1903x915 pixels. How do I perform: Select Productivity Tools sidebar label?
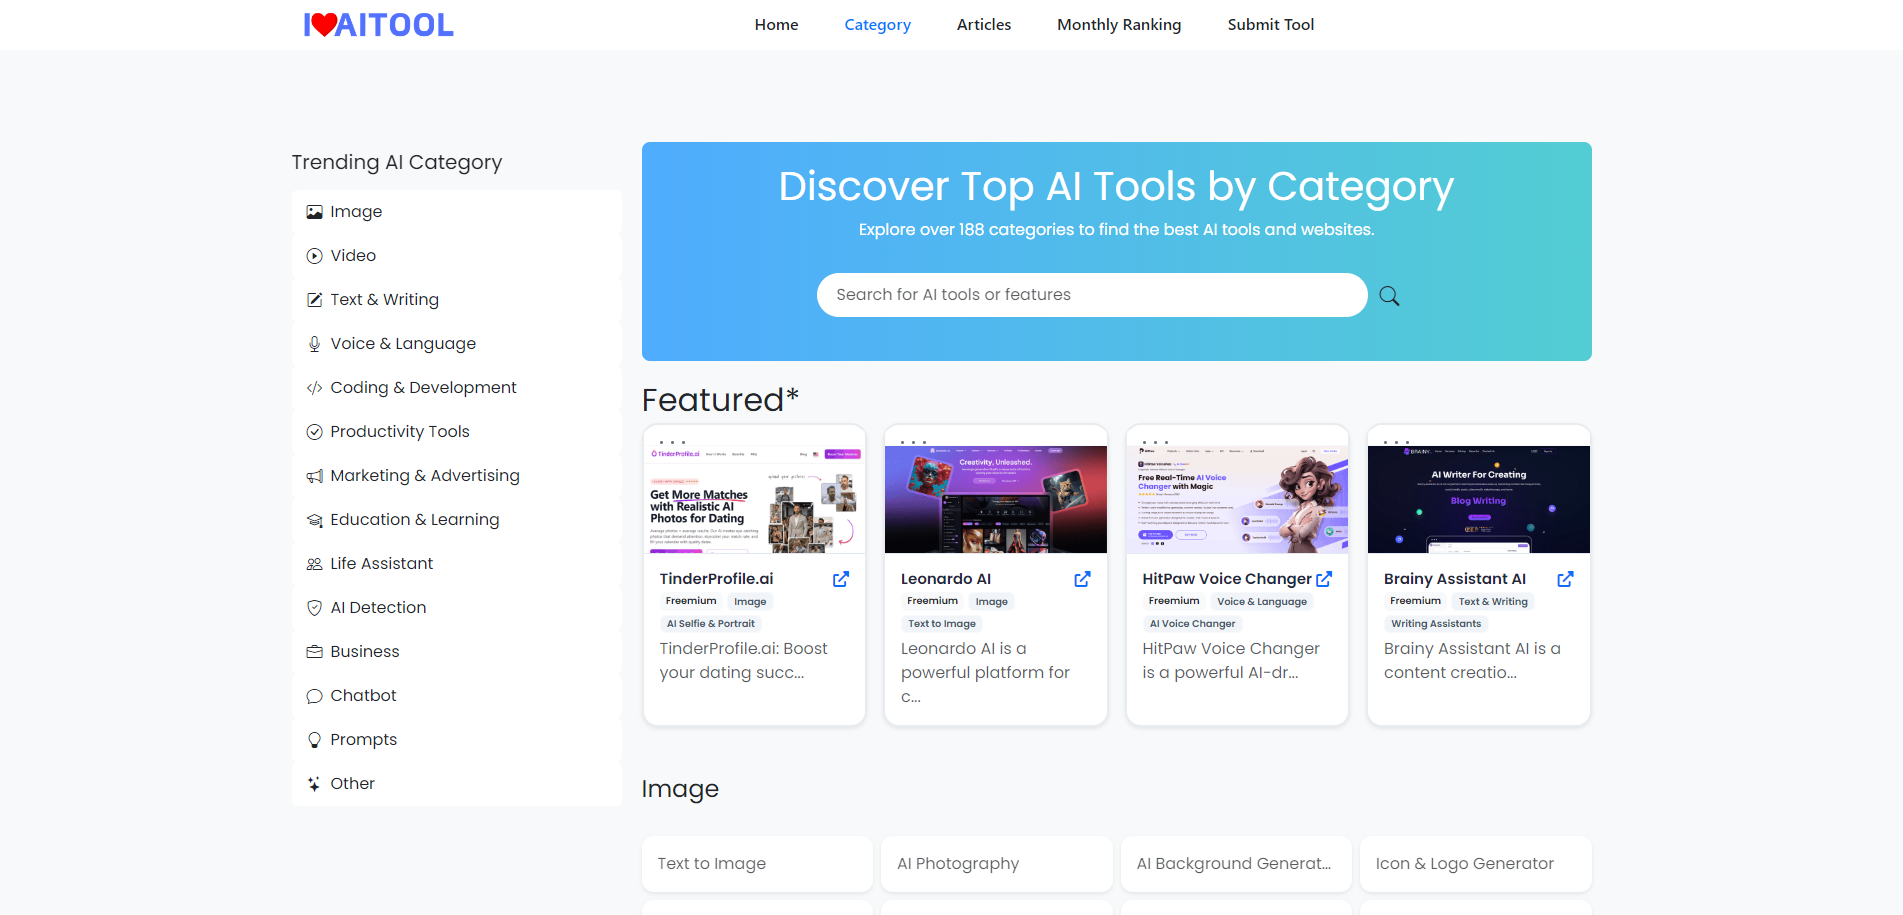pyautogui.click(x=400, y=432)
